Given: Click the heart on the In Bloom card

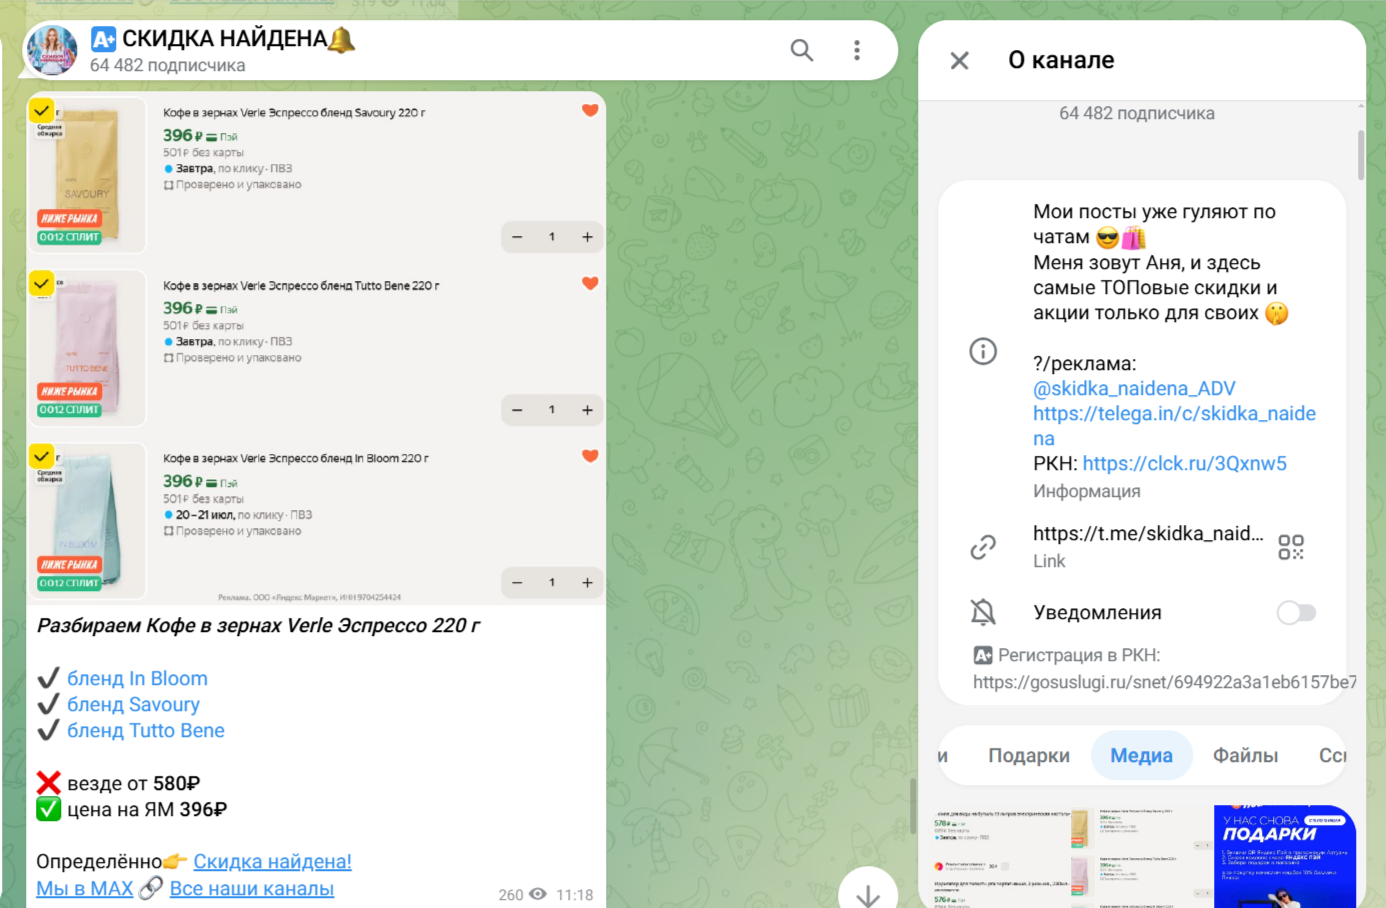Looking at the screenshot, I should point(590,456).
